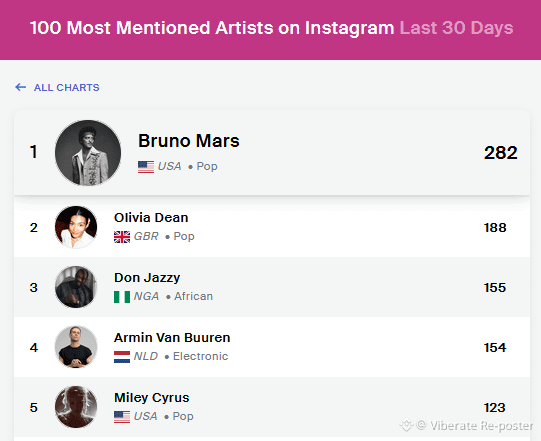Viewport: 541px width, 441px height.
Task: Click Bruno Mars profile photo
Action: pyautogui.click(x=88, y=153)
